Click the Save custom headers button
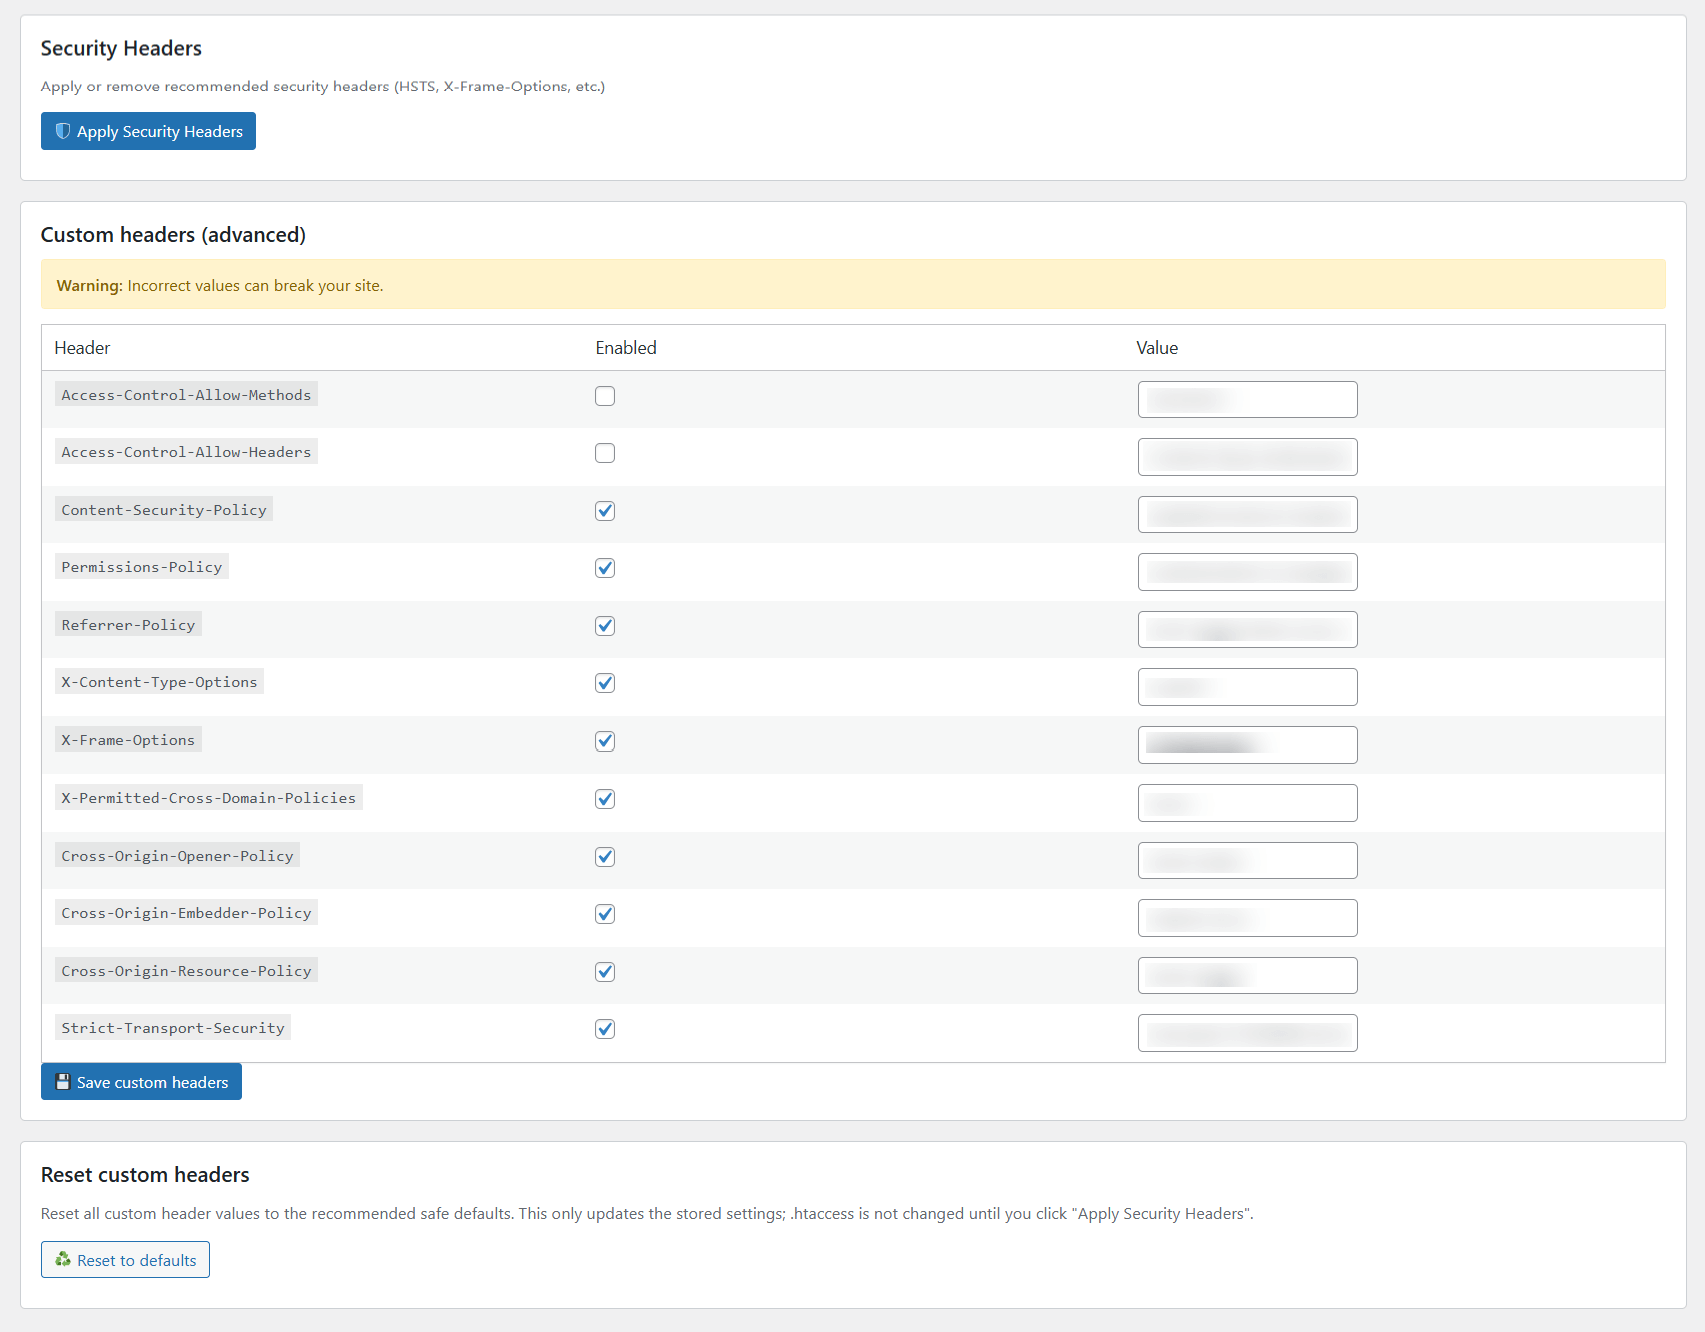Image resolution: width=1705 pixels, height=1332 pixels. 141,1082
